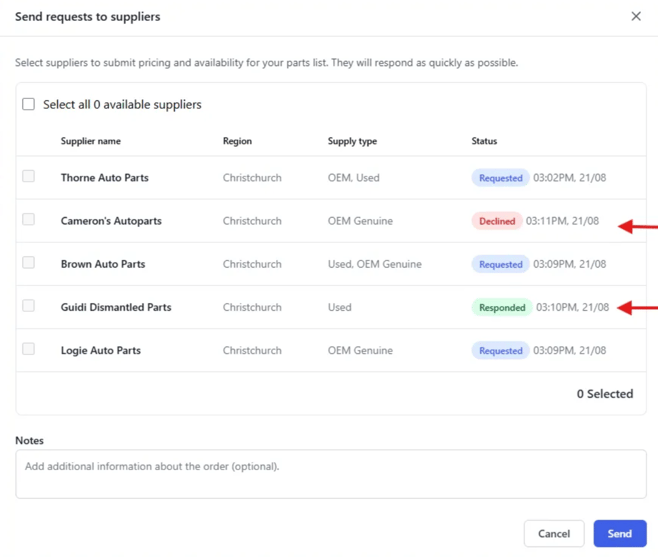Click the 03:10PM, 21/08 timestamp
This screenshot has height=557, width=658.
572,307
